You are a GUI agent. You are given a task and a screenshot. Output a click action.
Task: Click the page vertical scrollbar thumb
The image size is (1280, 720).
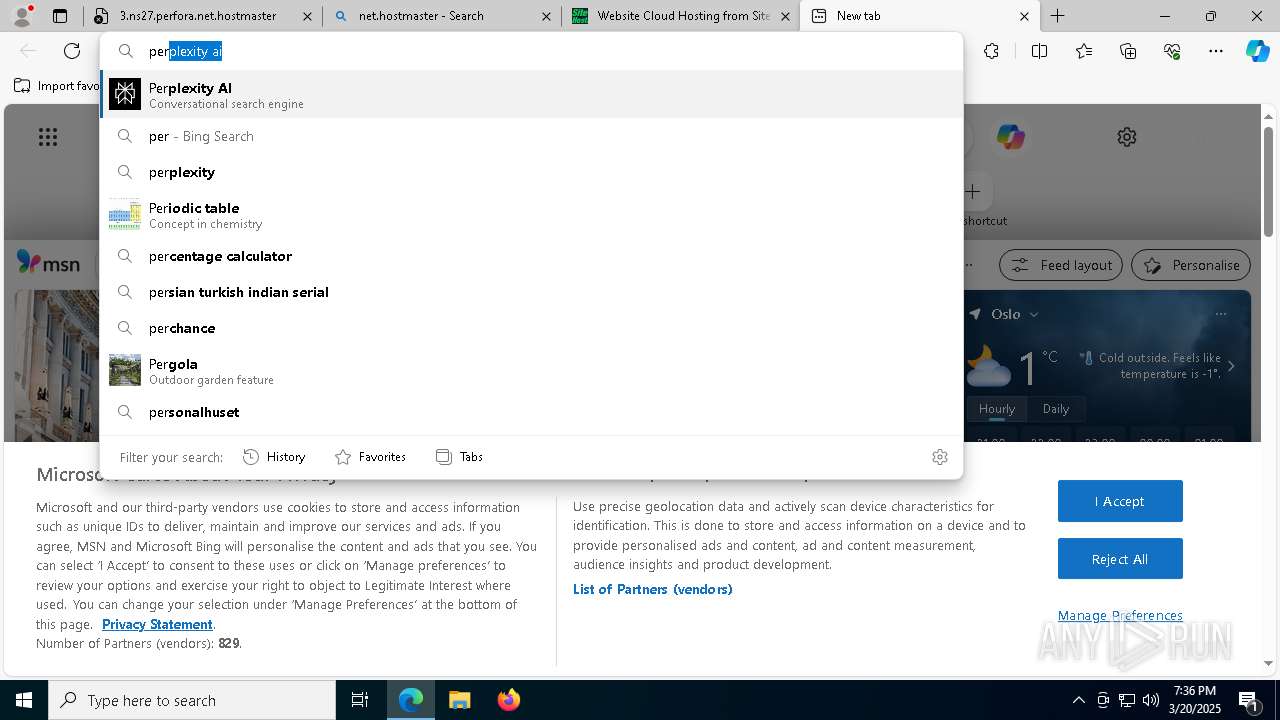1269,182
